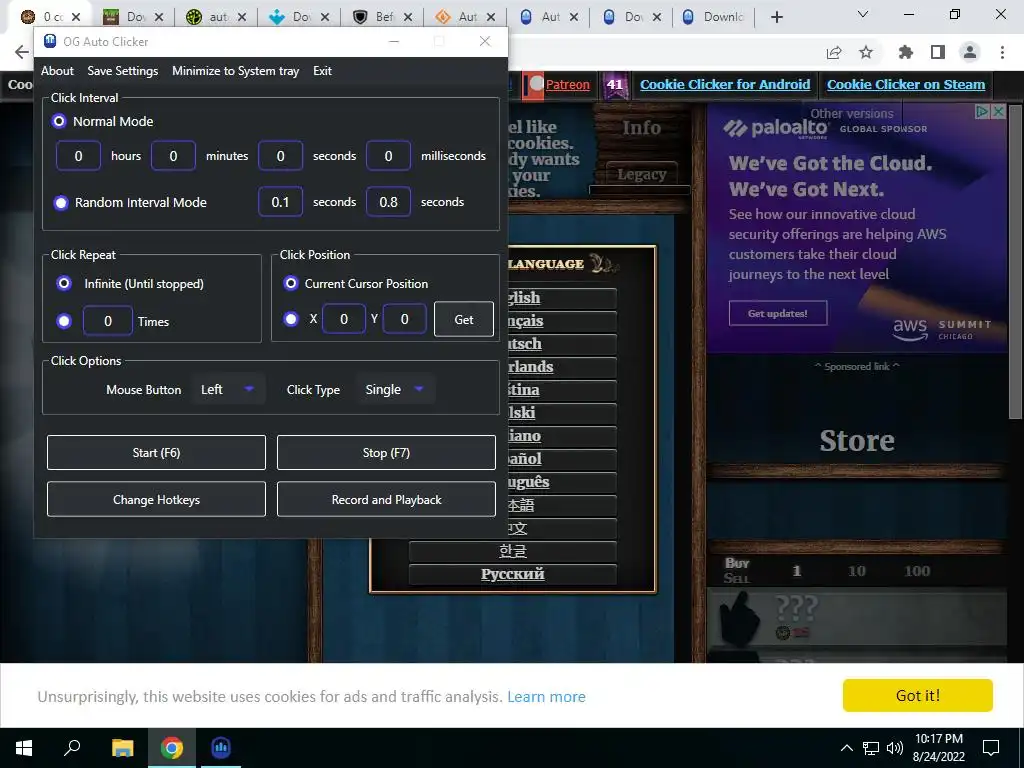The height and width of the screenshot is (768, 1024).
Task: Select the Normal Mode radio button
Action: tap(59, 121)
